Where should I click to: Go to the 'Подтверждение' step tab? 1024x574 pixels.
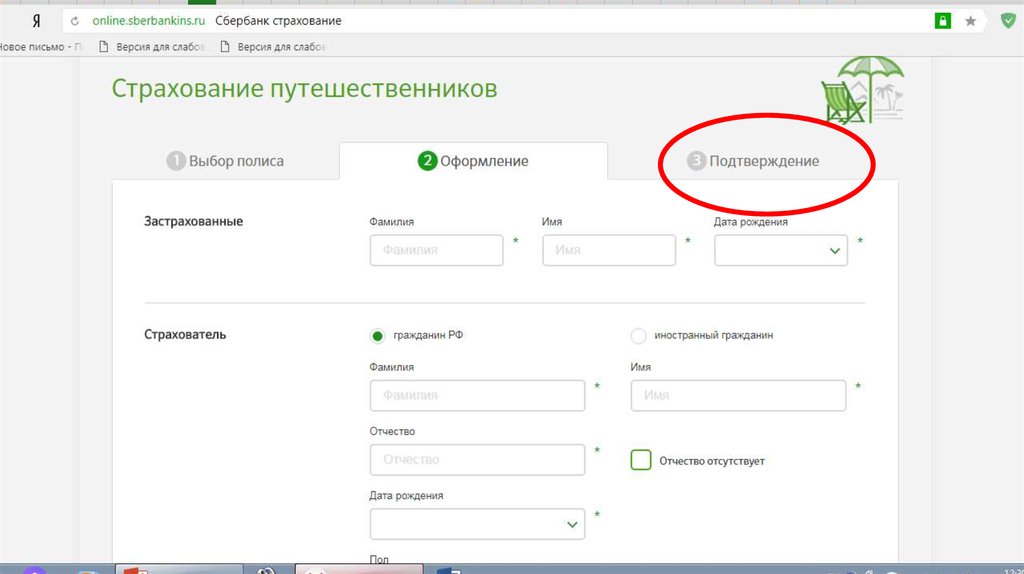coord(753,161)
